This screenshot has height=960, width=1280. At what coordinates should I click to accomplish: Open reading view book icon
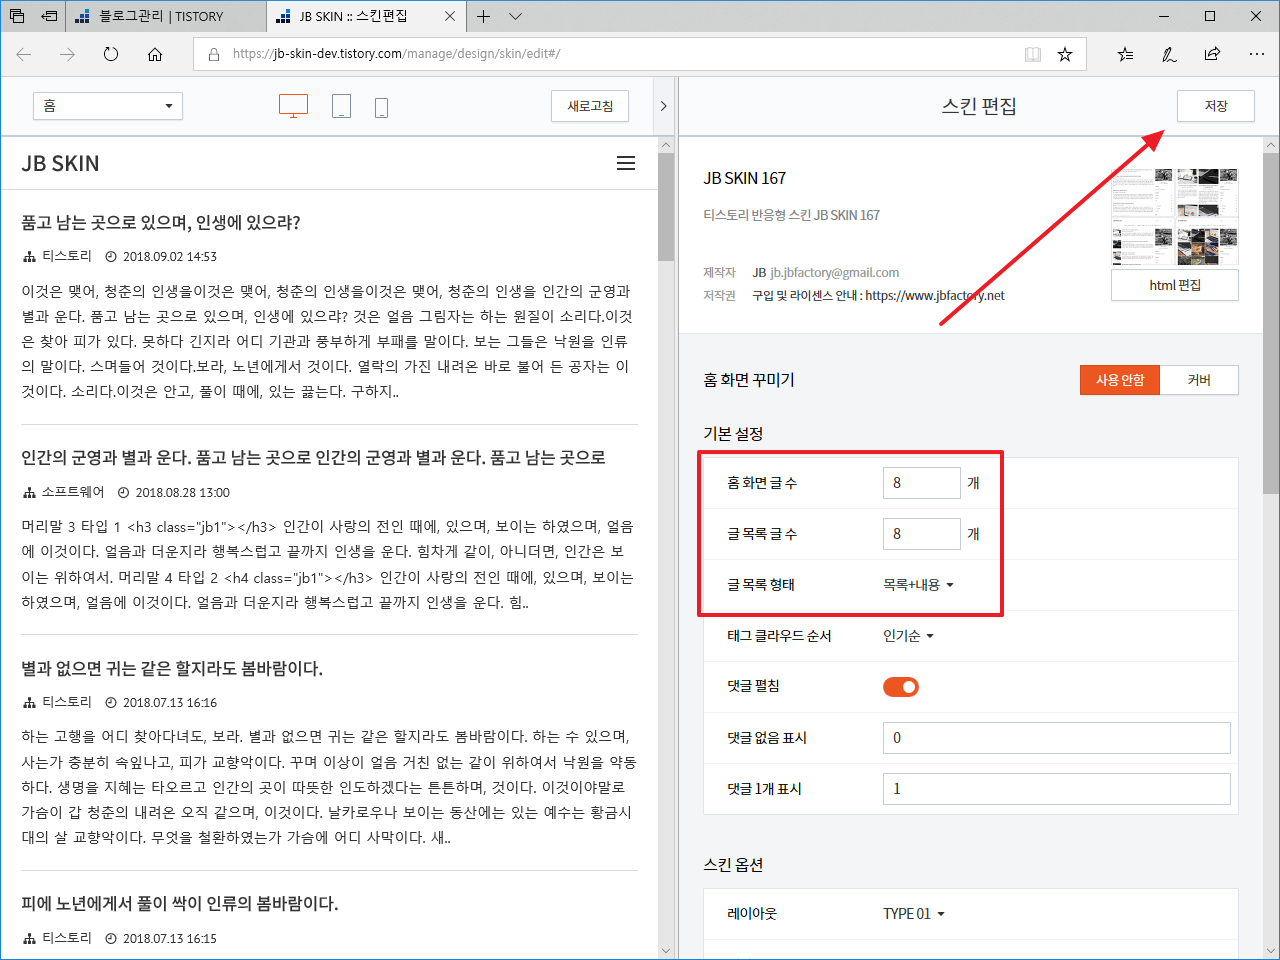click(x=1033, y=54)
